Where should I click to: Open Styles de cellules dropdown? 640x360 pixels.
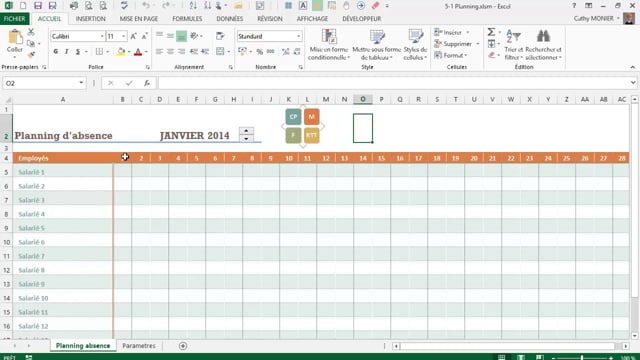(415, 45)
